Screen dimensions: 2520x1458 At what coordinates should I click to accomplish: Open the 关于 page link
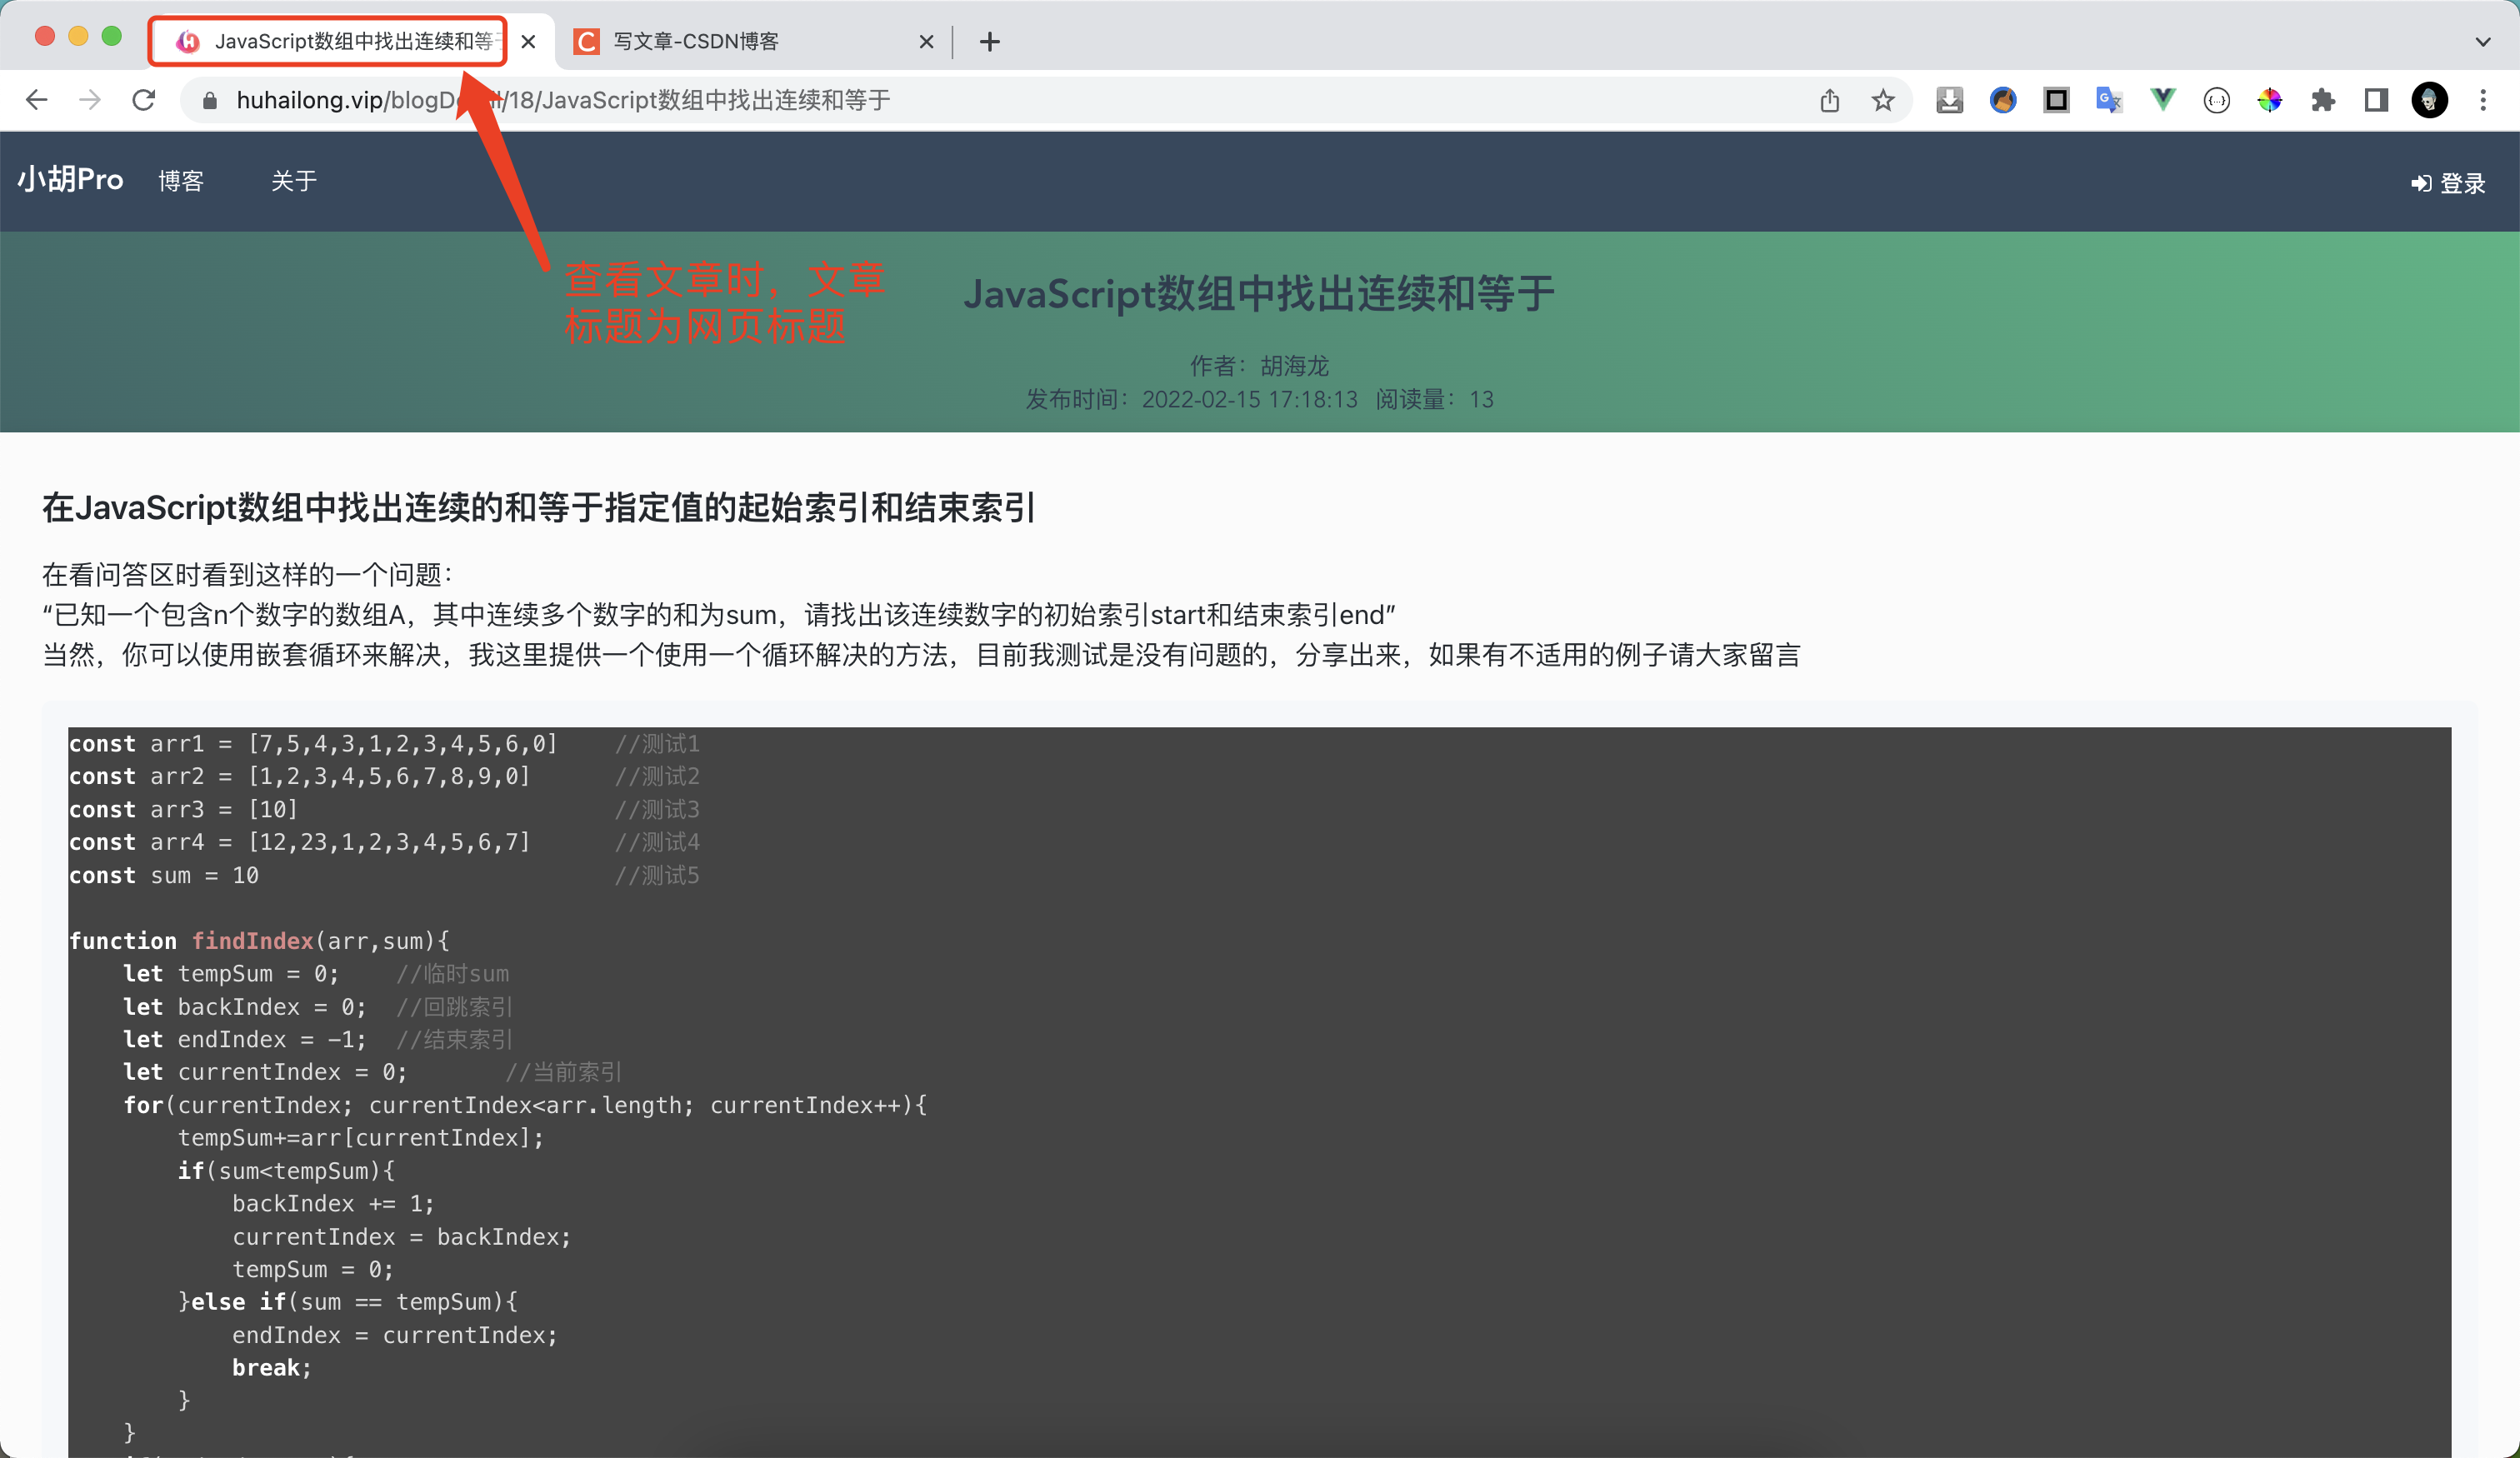pos(294,181)
